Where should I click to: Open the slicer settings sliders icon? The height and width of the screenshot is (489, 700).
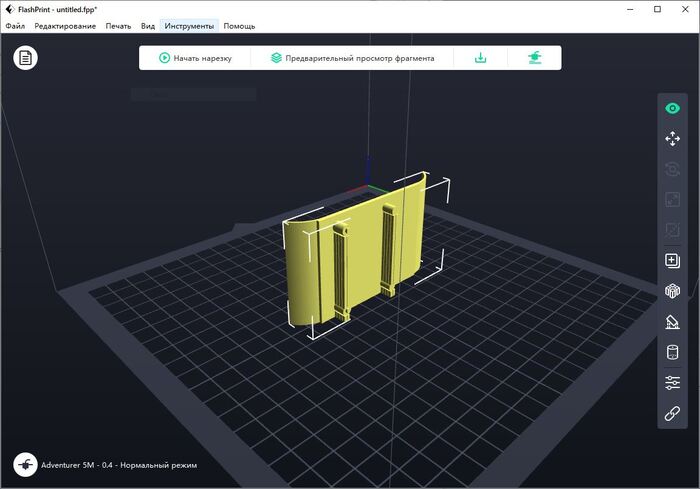tap(672, 383)
